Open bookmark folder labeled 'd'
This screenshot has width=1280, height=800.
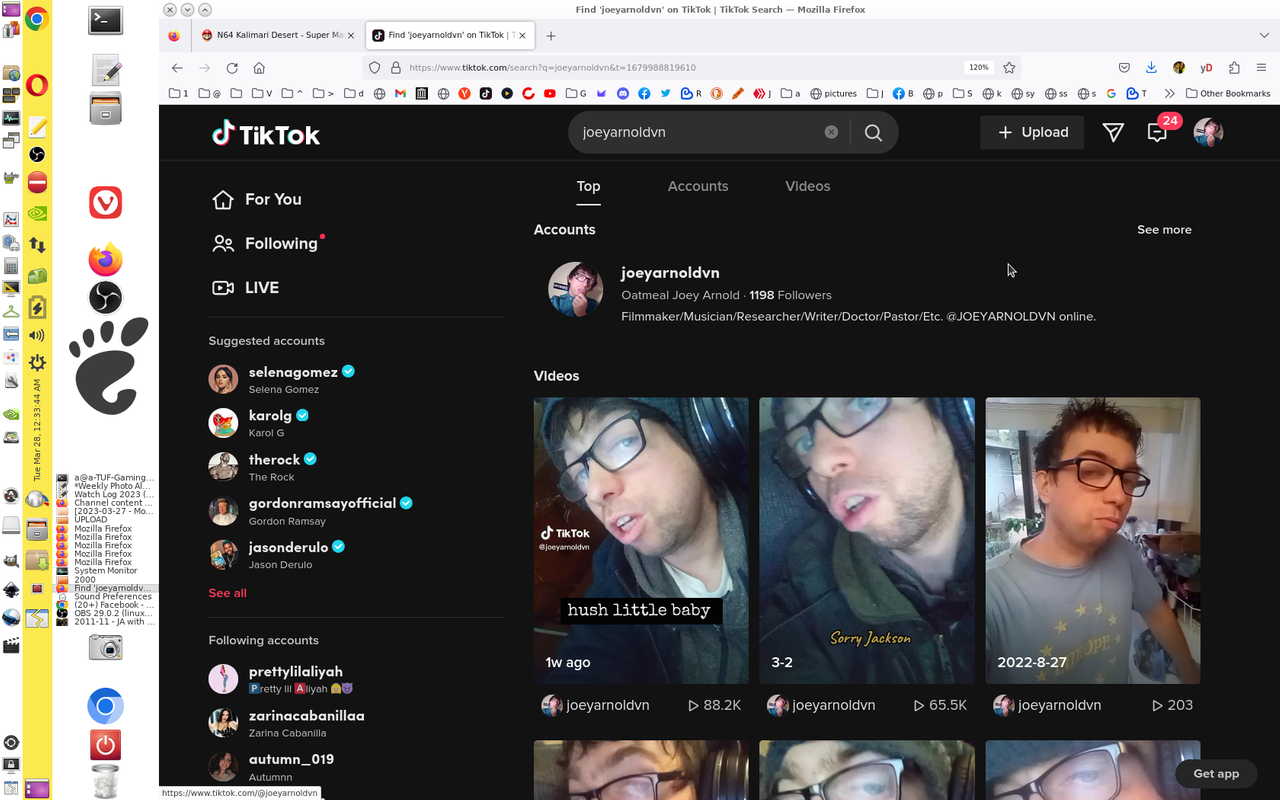354,93
